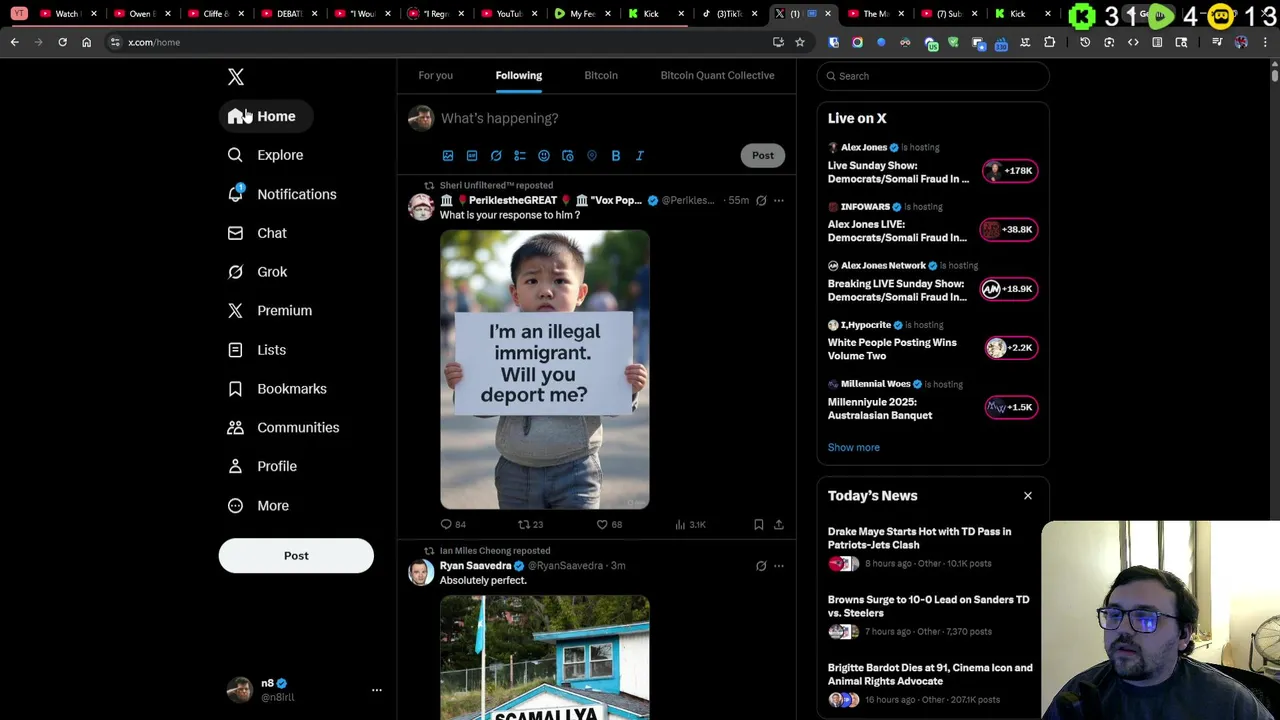
Task: Open Bookmarks from the sidebar
Action: point(278,389)
